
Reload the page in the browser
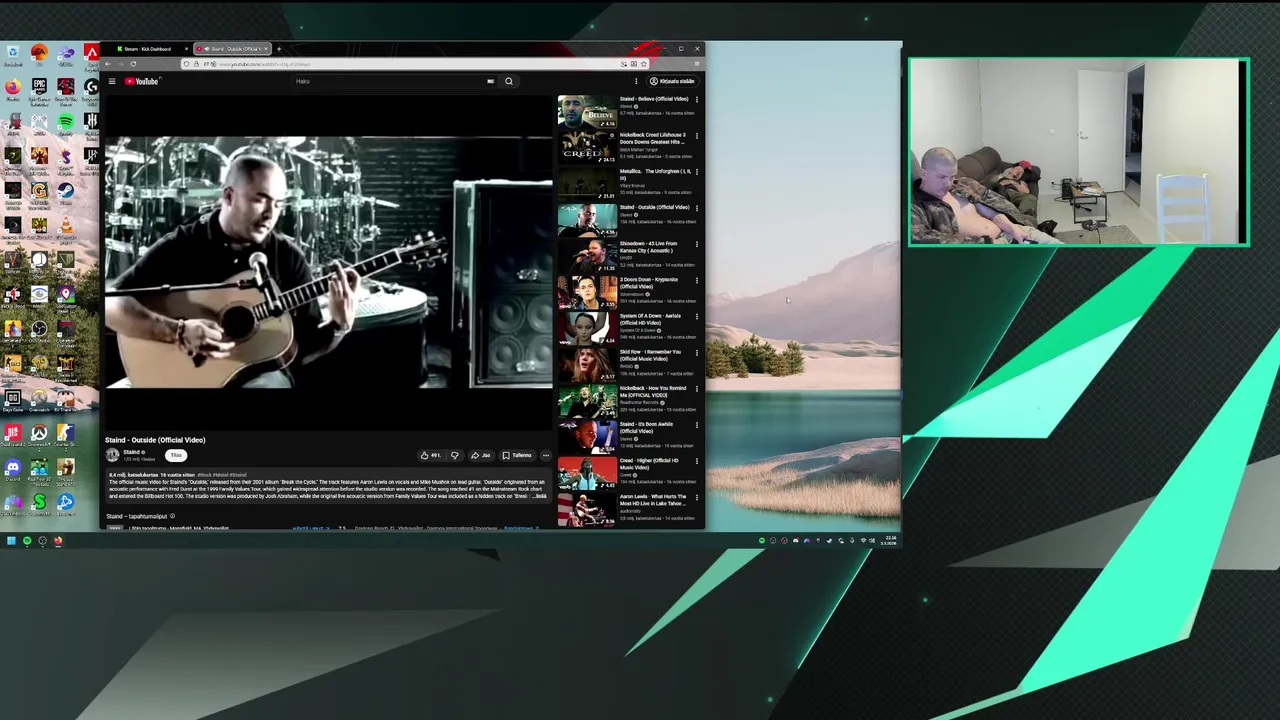tap(133, 64)
